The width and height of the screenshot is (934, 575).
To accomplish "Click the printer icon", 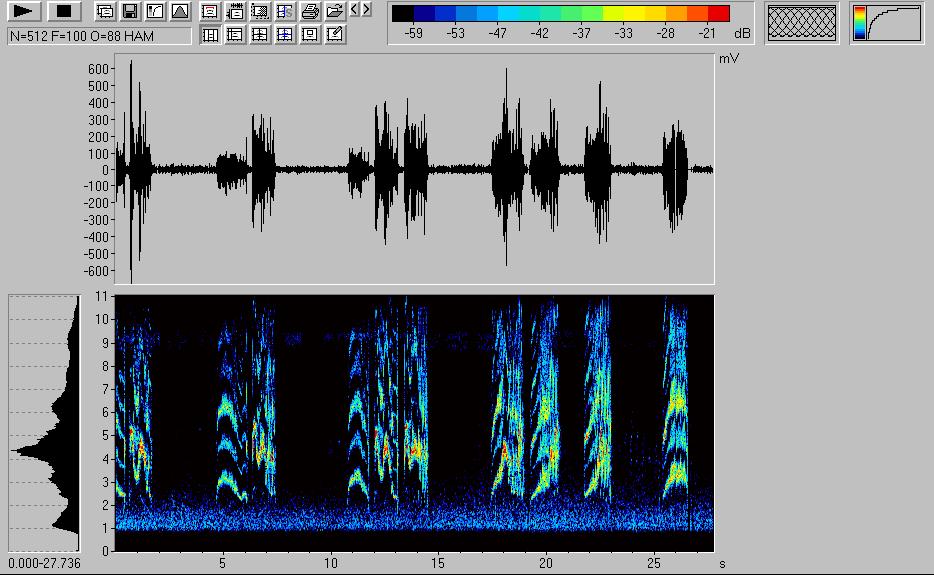I will pos(310,12).
